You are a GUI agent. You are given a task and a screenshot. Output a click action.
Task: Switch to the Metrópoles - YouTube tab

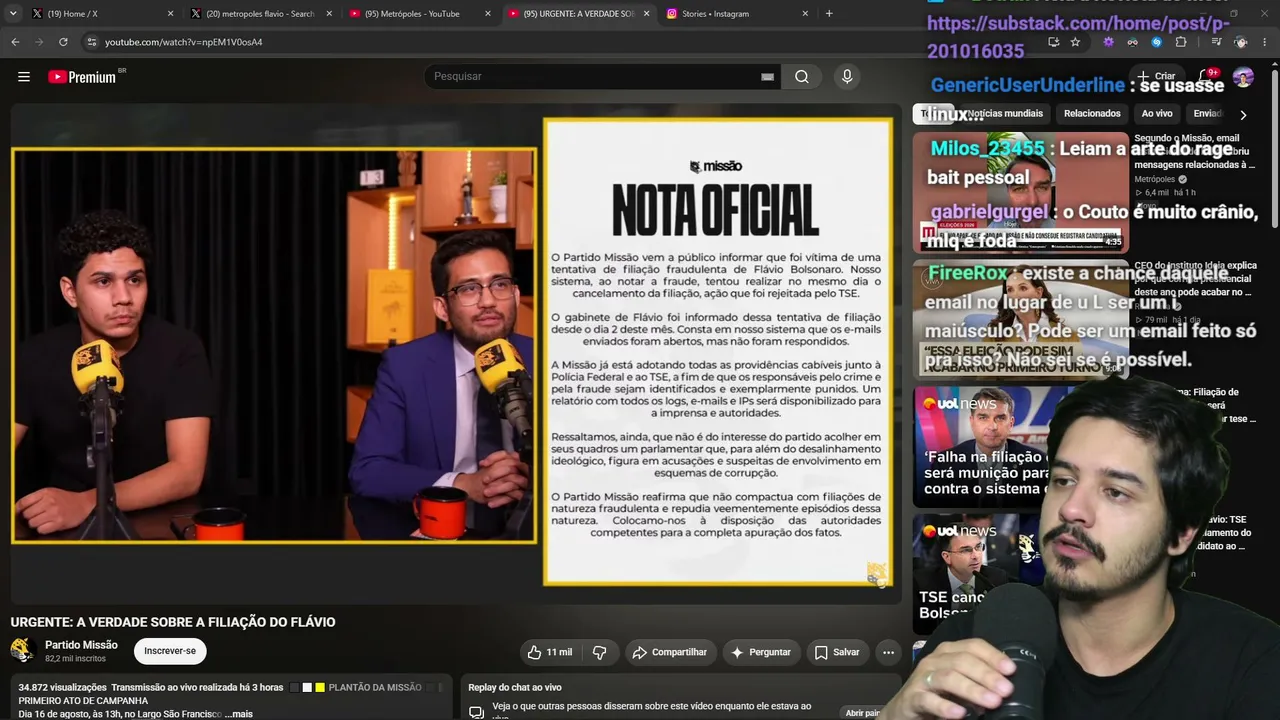tap(417, 14)
